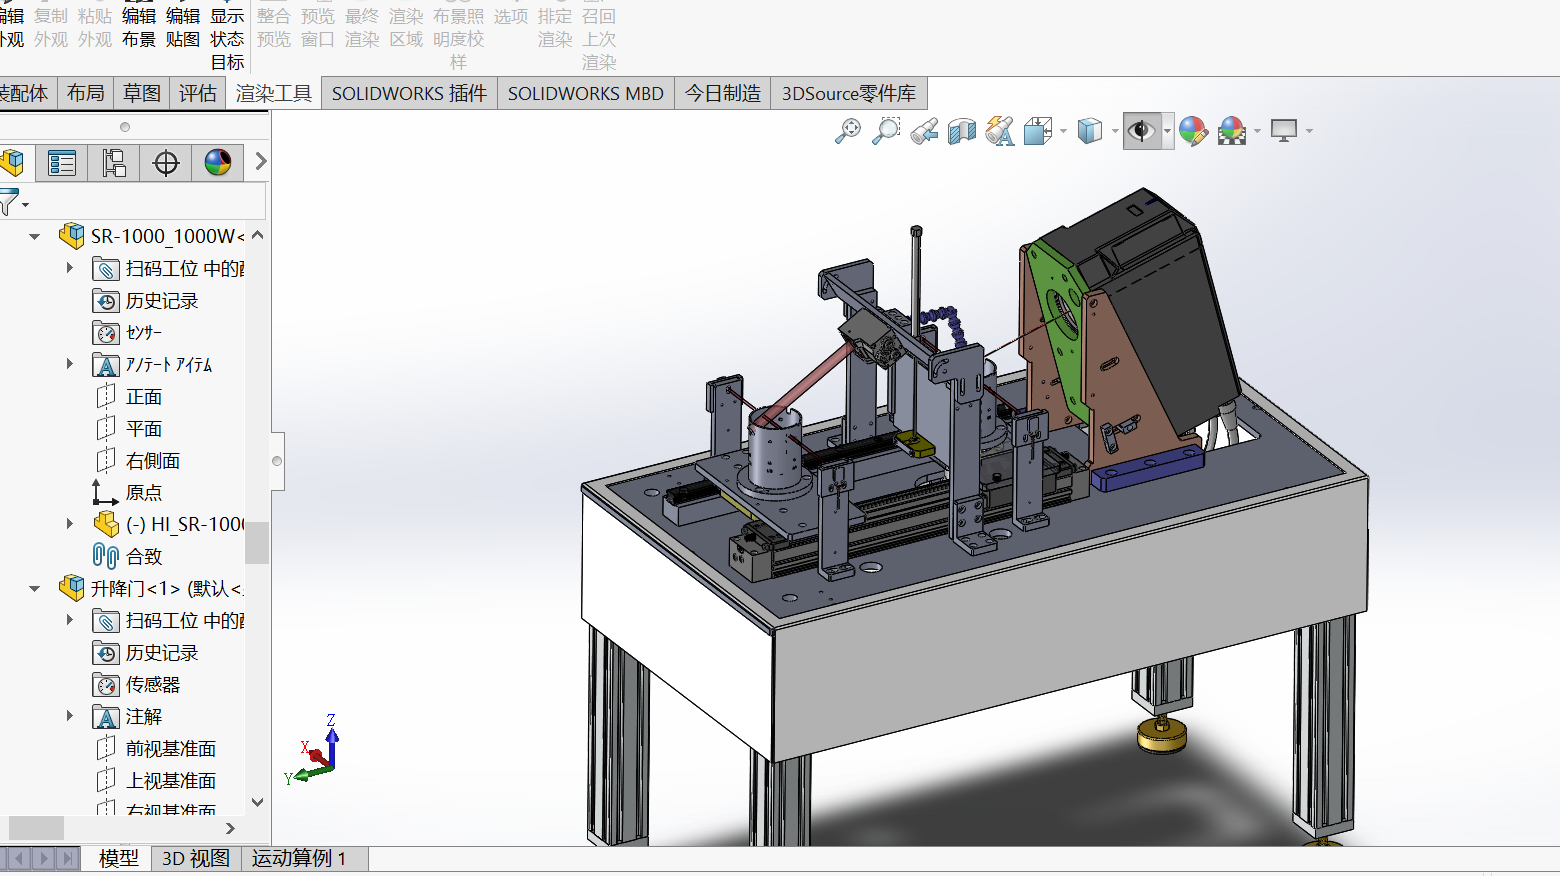
Task: Open the DisplayManager color ball tab
Action: click(x=218, y=163)
